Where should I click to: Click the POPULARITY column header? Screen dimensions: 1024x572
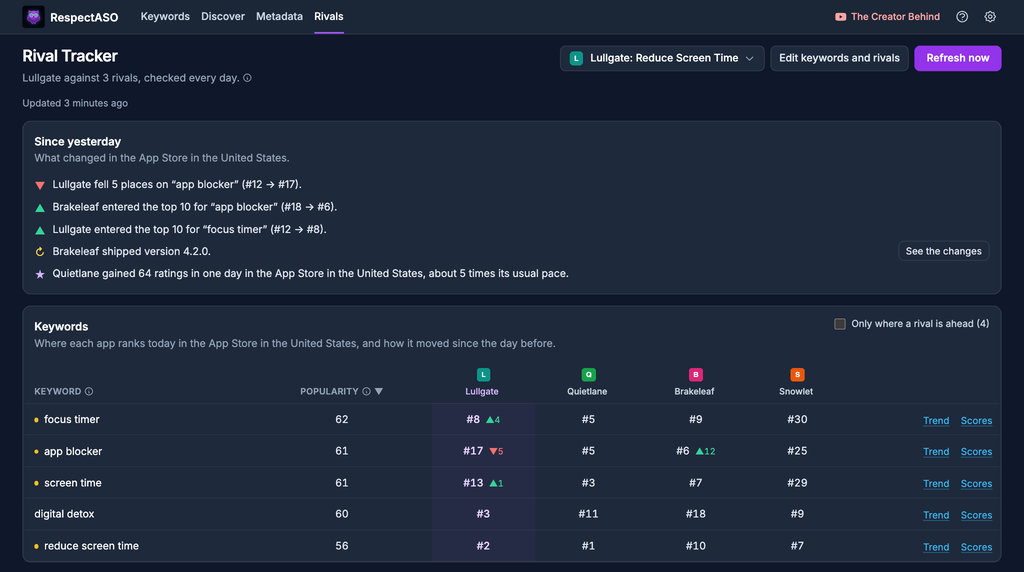tap(329, 391)
